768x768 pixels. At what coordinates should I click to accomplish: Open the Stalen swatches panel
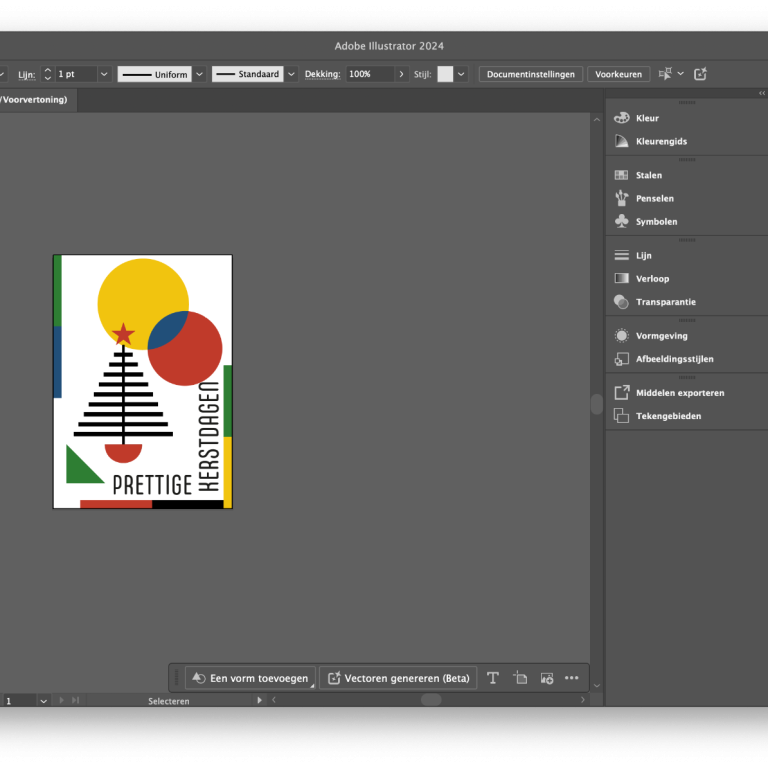tap(648, 175)
